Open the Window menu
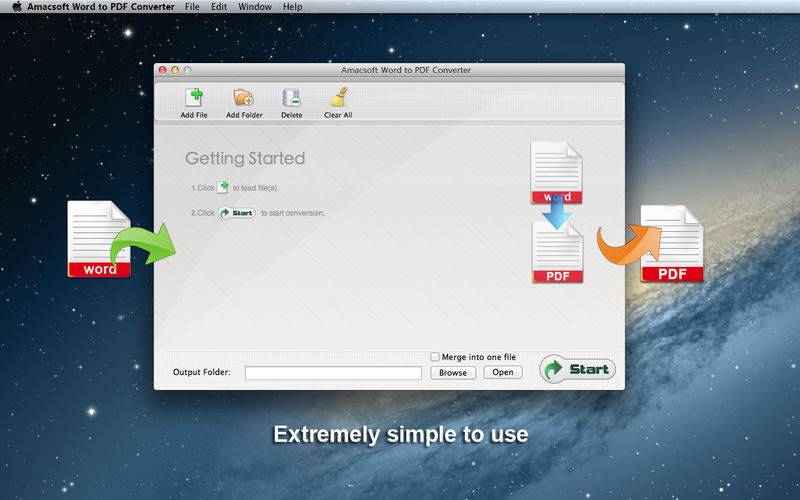Image resolution: width=800 pixels, height=500 pixels. click(x=255, y=7)
